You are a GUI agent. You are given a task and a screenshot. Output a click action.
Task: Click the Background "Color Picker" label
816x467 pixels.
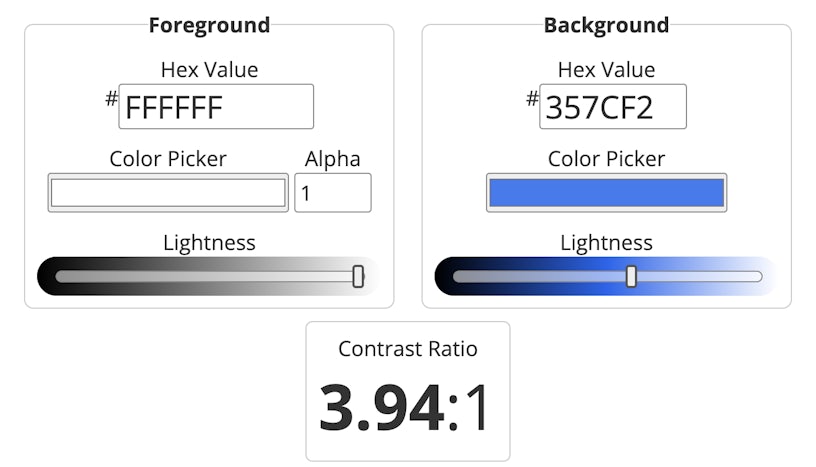coord(606,159)
